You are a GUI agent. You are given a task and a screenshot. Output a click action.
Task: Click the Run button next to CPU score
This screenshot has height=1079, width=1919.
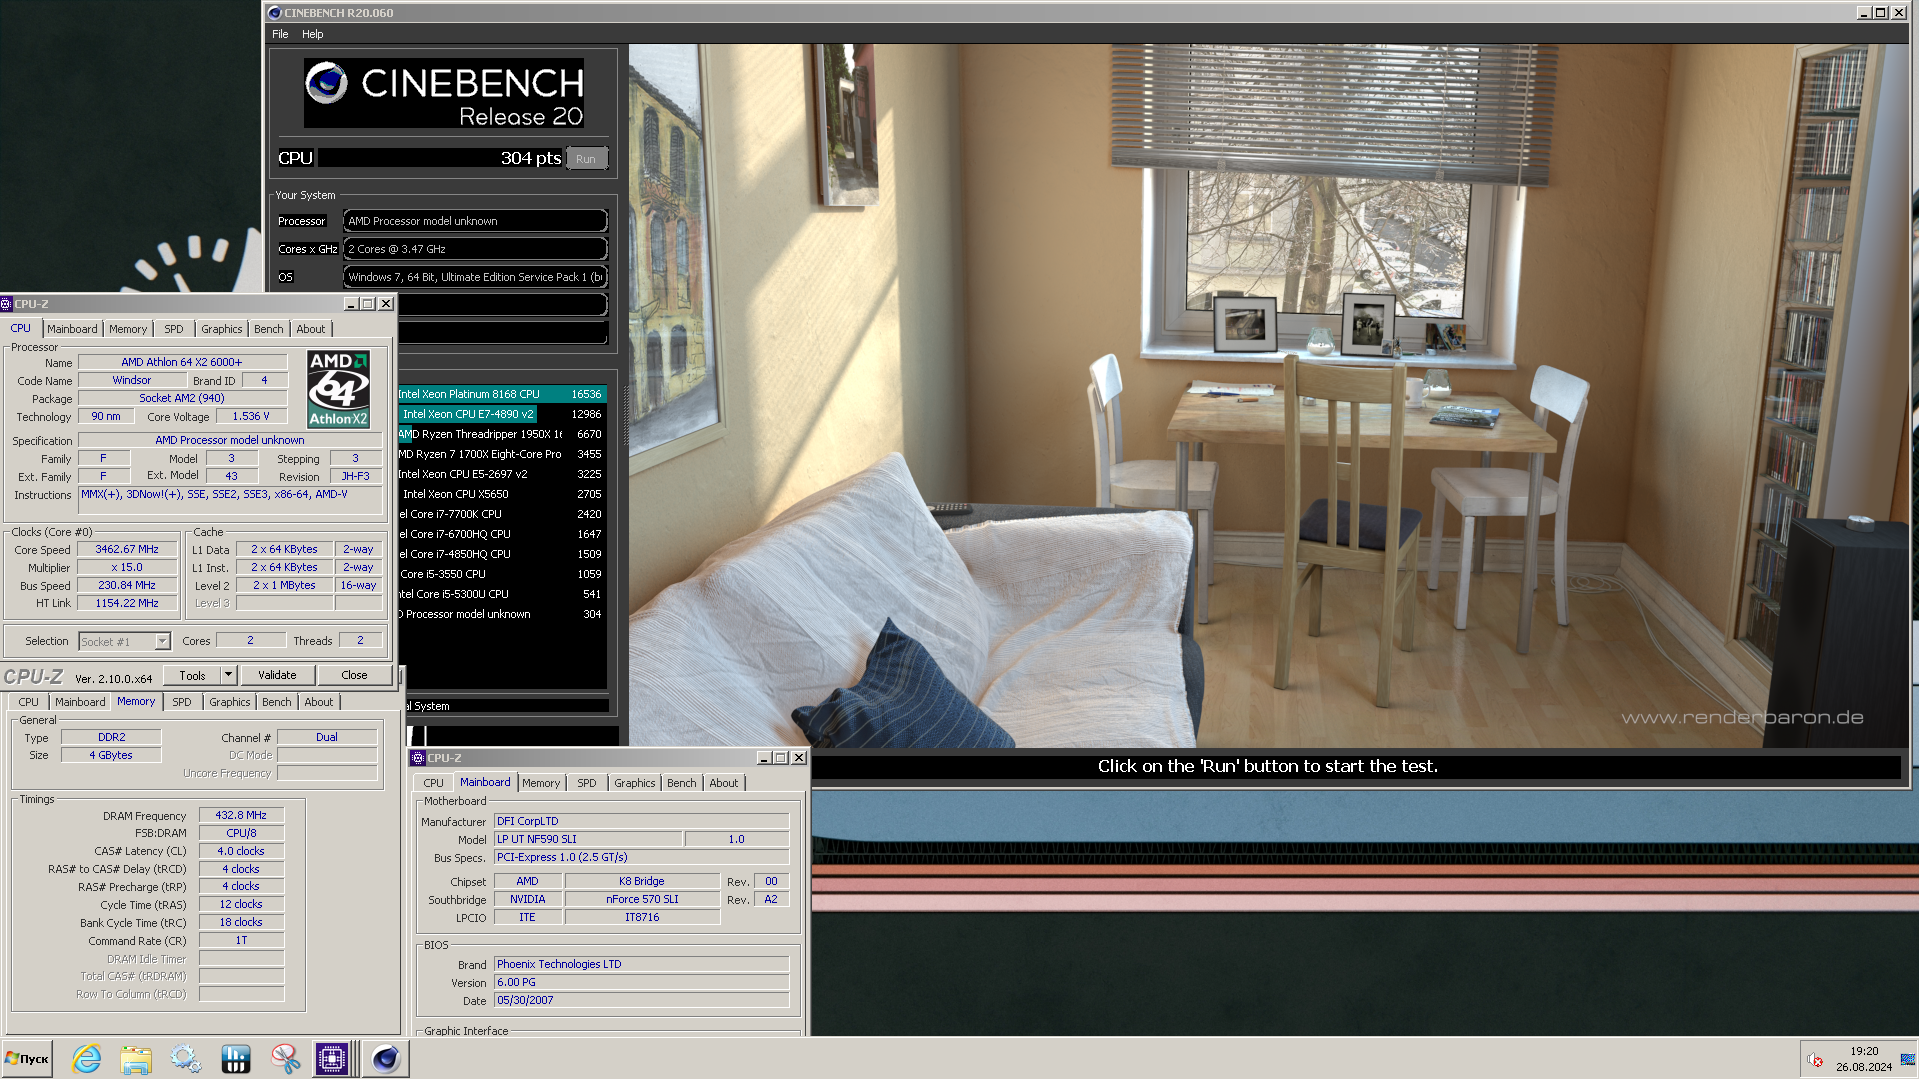point(586,158)
